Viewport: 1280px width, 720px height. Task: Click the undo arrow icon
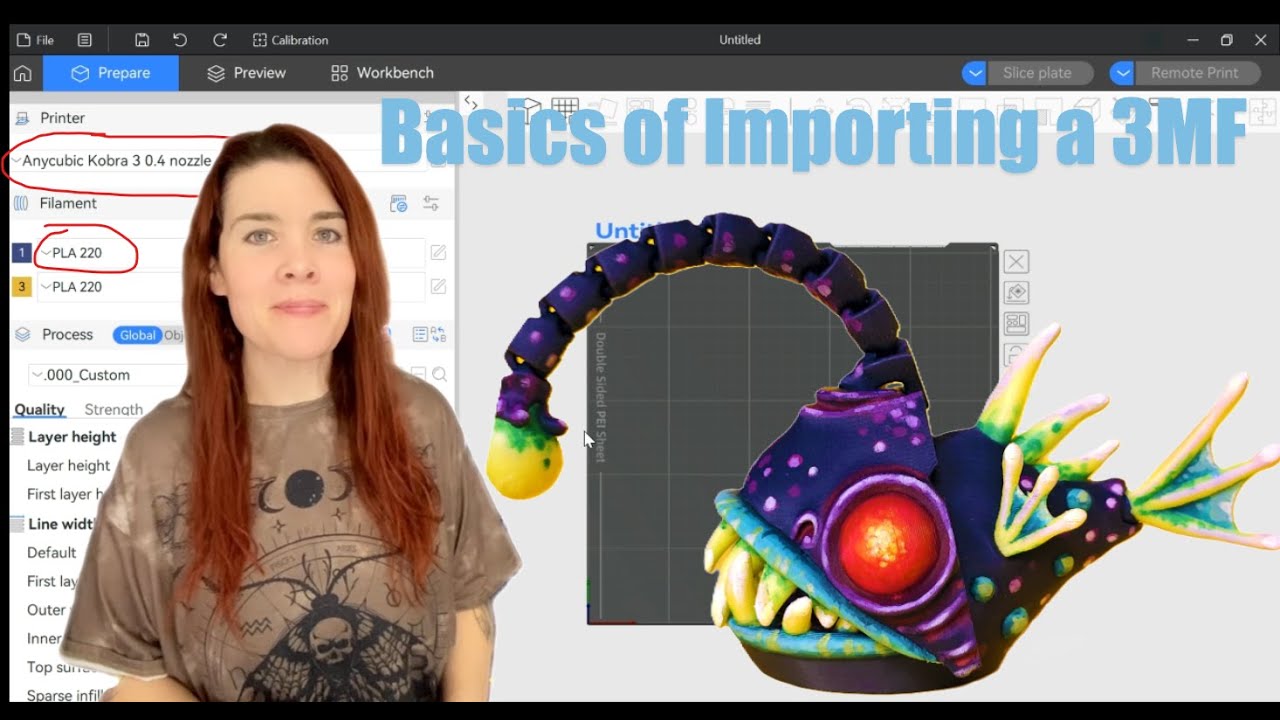click(180, 40)
